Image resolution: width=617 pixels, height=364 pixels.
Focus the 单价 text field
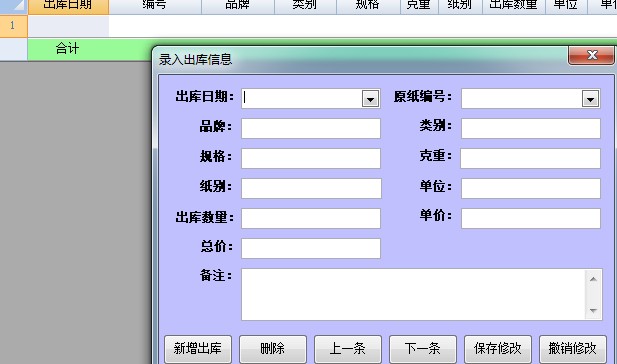531,218
